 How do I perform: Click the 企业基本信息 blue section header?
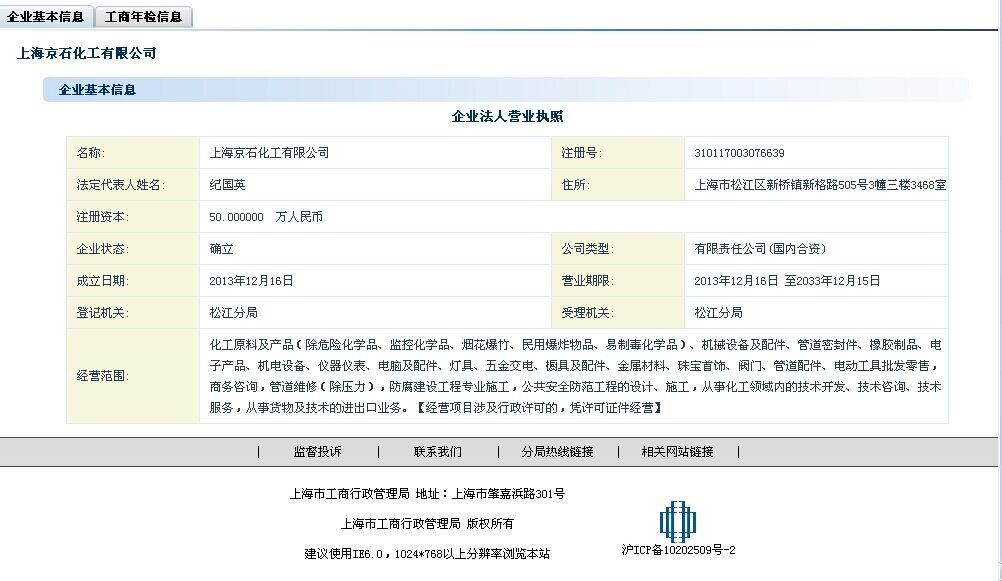coord(97,90)
